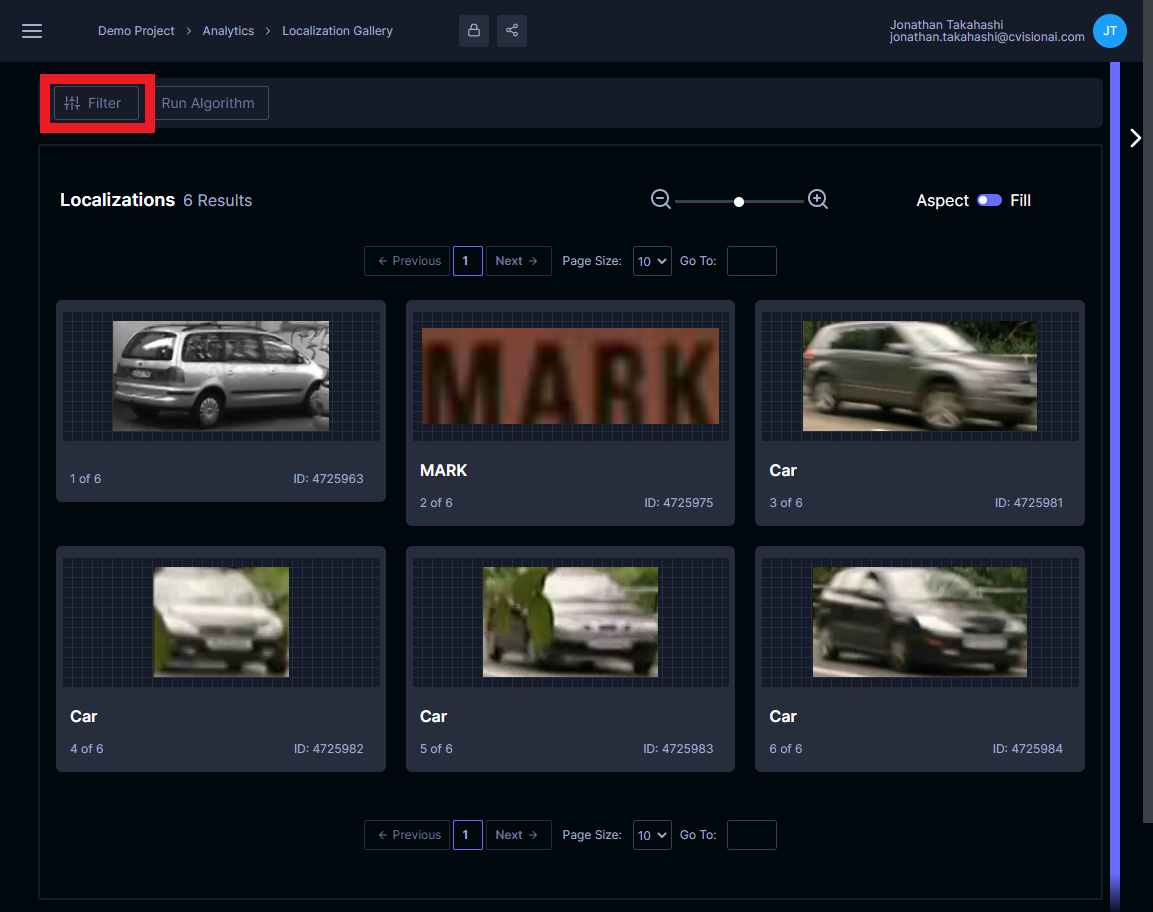The width and height of the screenshot is (1153, 912).
Task: Click the Run Algorithm button
Action: point(208,103)
